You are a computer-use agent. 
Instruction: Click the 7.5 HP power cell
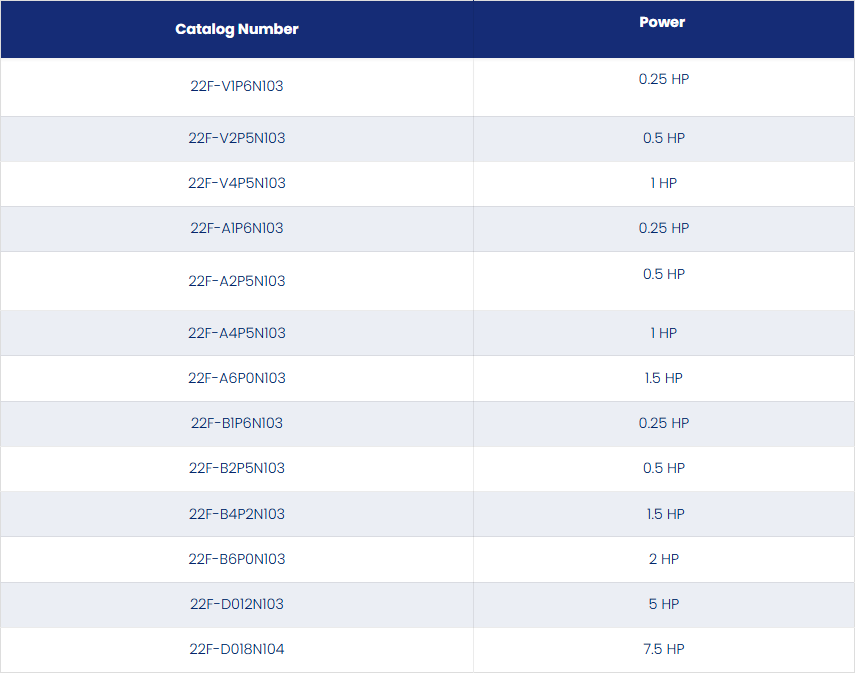click(x=664, y=649)
